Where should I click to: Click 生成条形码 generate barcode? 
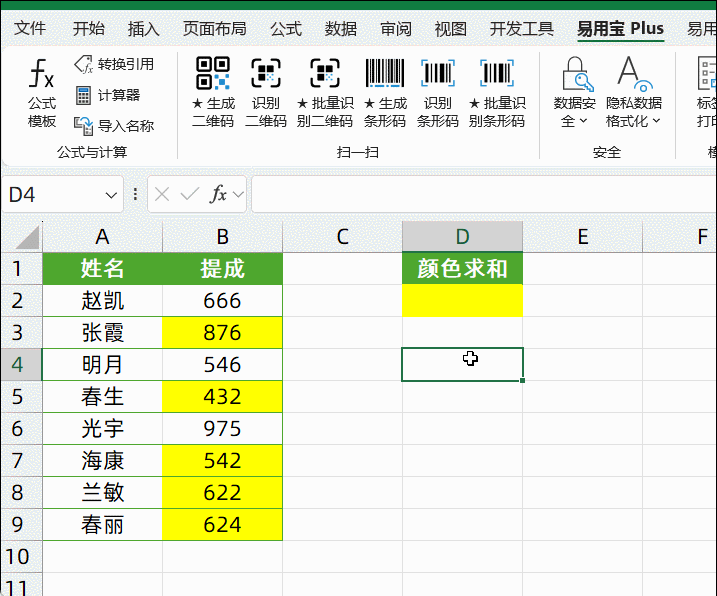click(385, 92)
